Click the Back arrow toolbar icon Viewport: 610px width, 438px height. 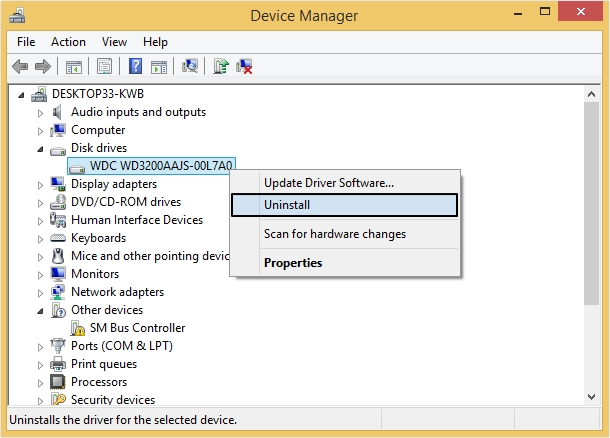[x=20, y=67]
